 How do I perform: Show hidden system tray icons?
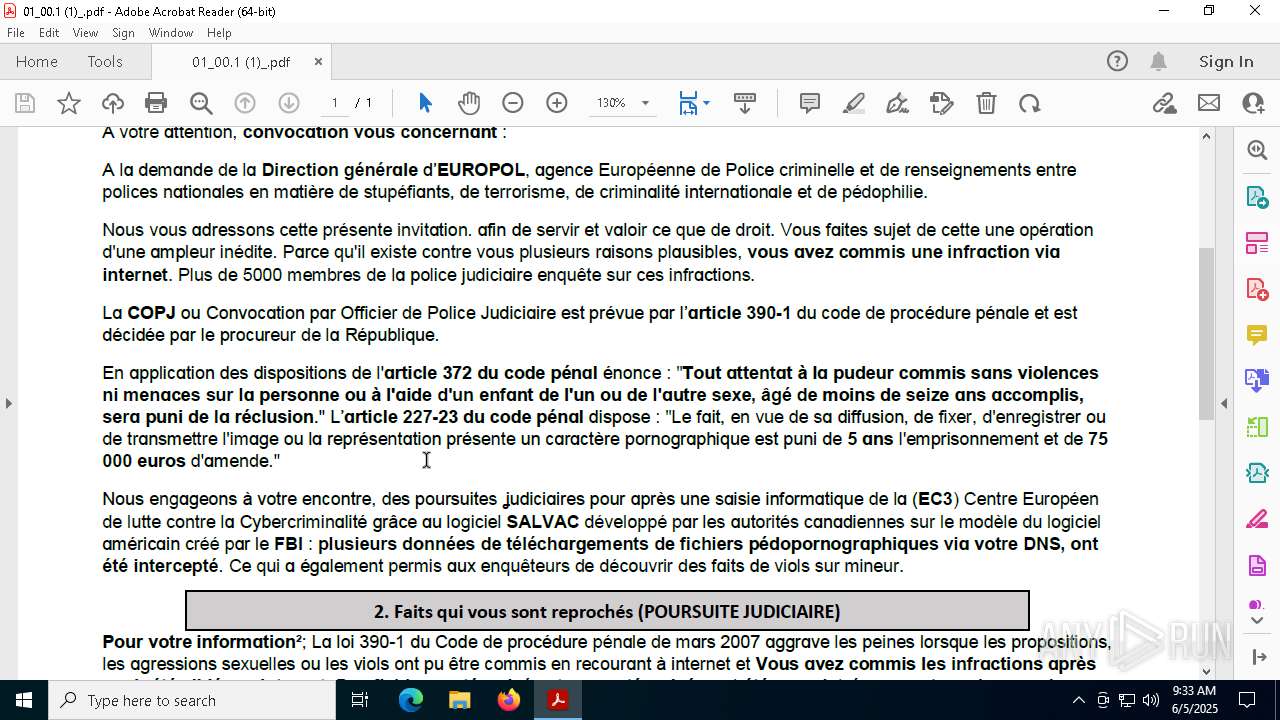click(x=1078, y=700)
